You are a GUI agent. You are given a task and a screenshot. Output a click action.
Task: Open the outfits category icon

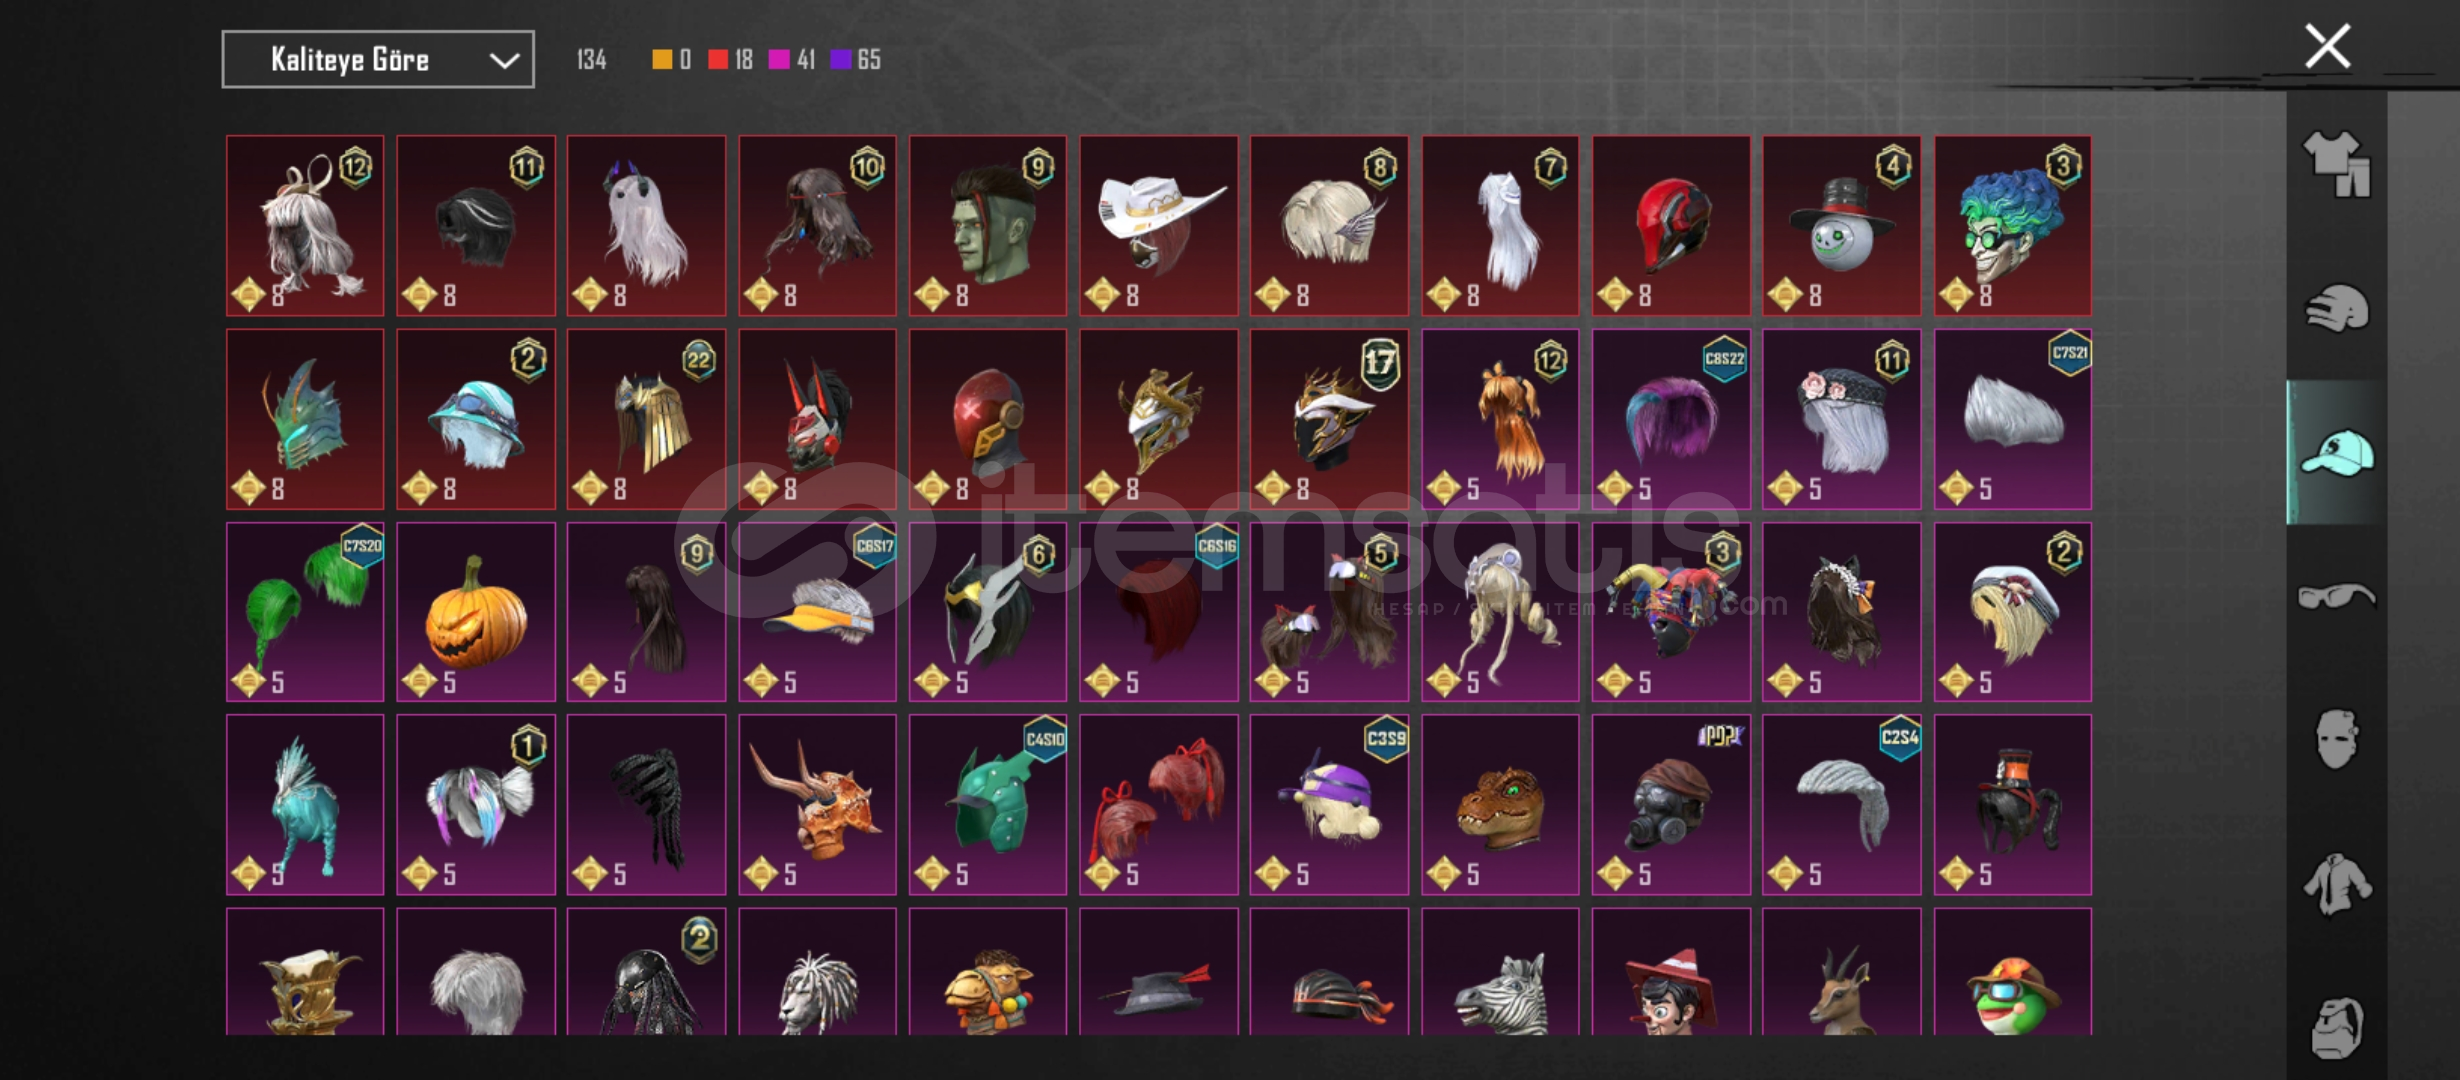pos(2337,164)
